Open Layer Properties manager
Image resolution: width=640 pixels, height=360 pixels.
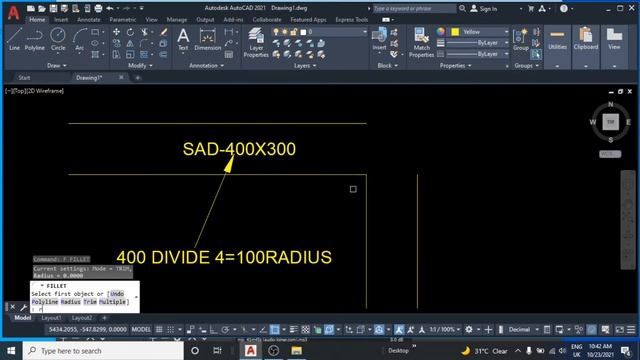tap(256, 42)
